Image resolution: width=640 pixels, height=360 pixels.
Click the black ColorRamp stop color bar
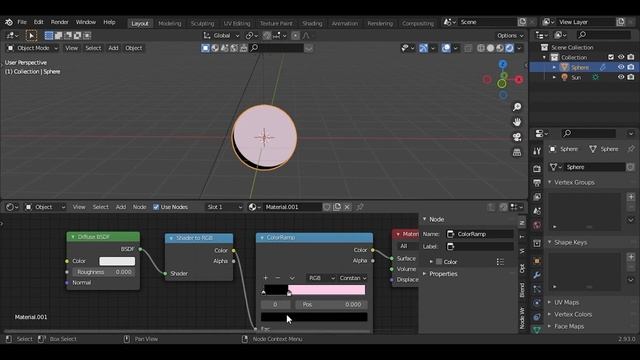point(314,317)
